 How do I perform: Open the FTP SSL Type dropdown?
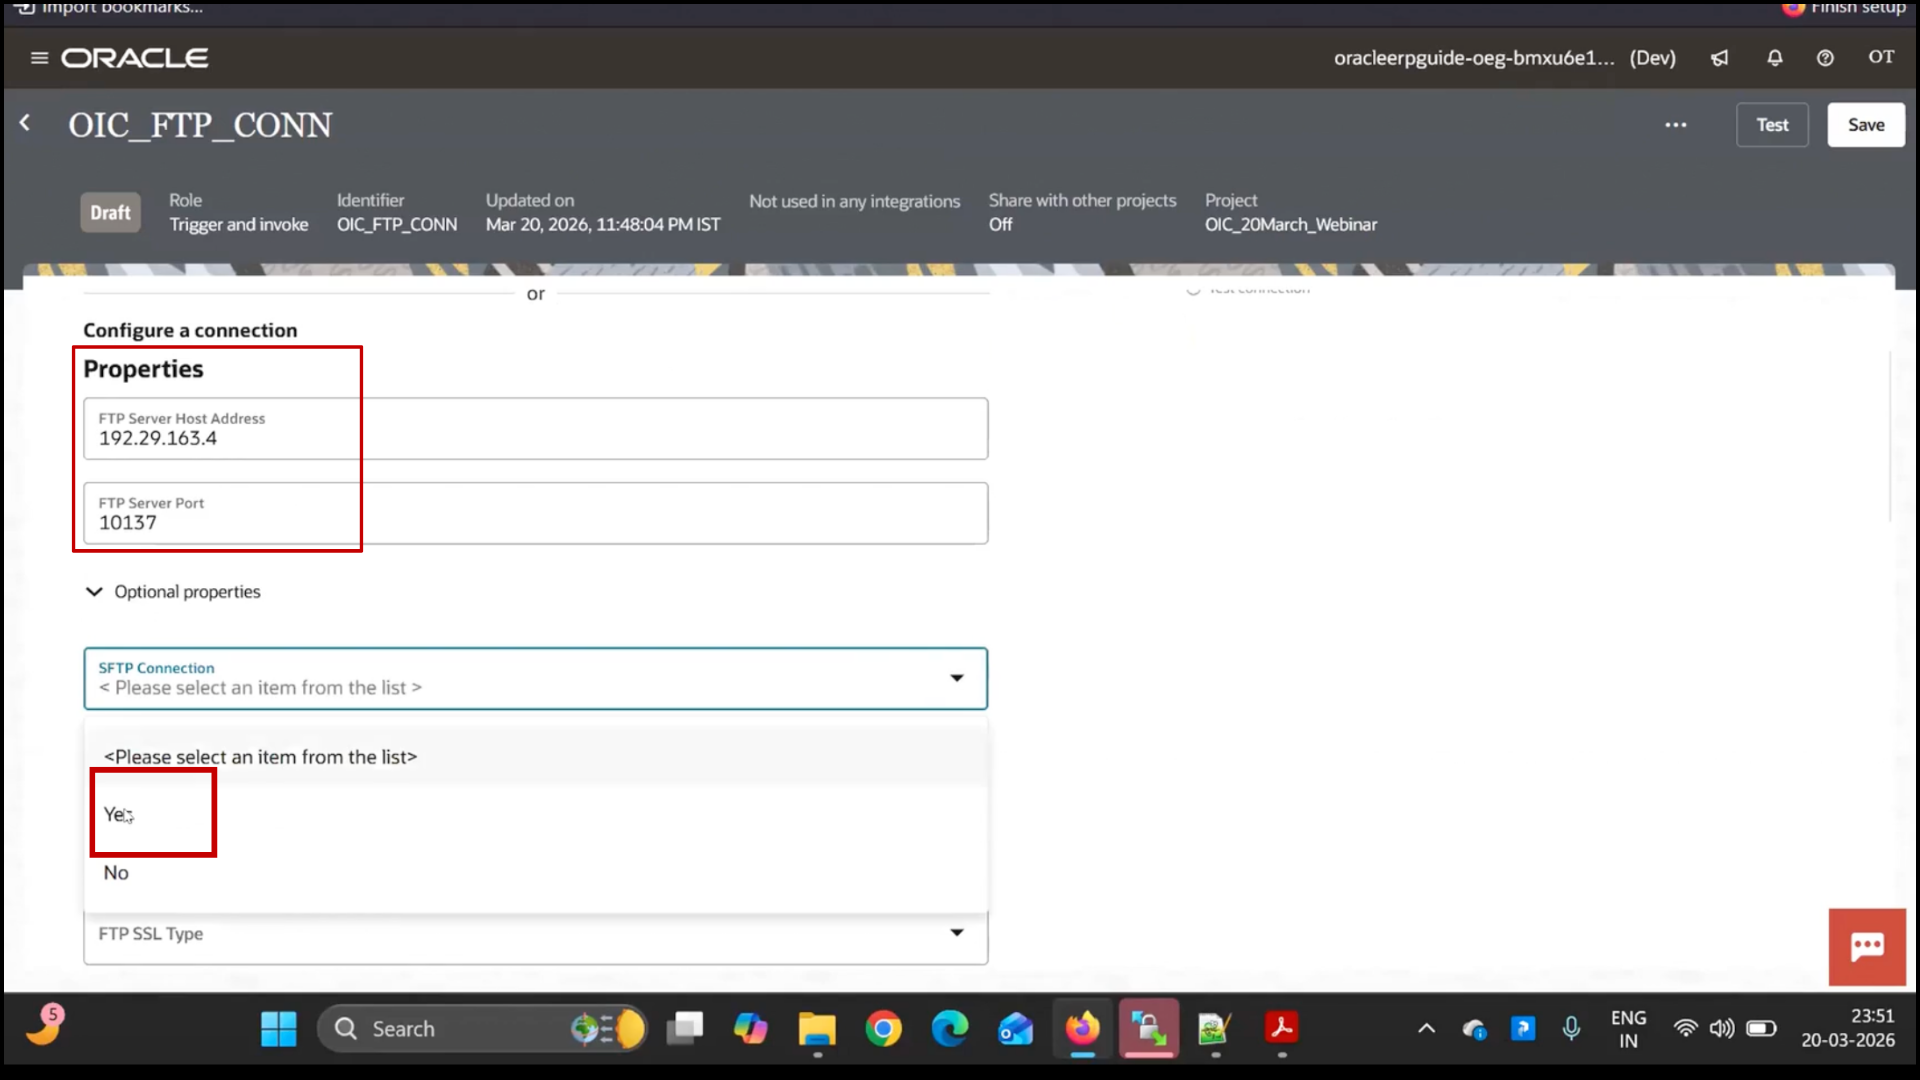[536, 934]
